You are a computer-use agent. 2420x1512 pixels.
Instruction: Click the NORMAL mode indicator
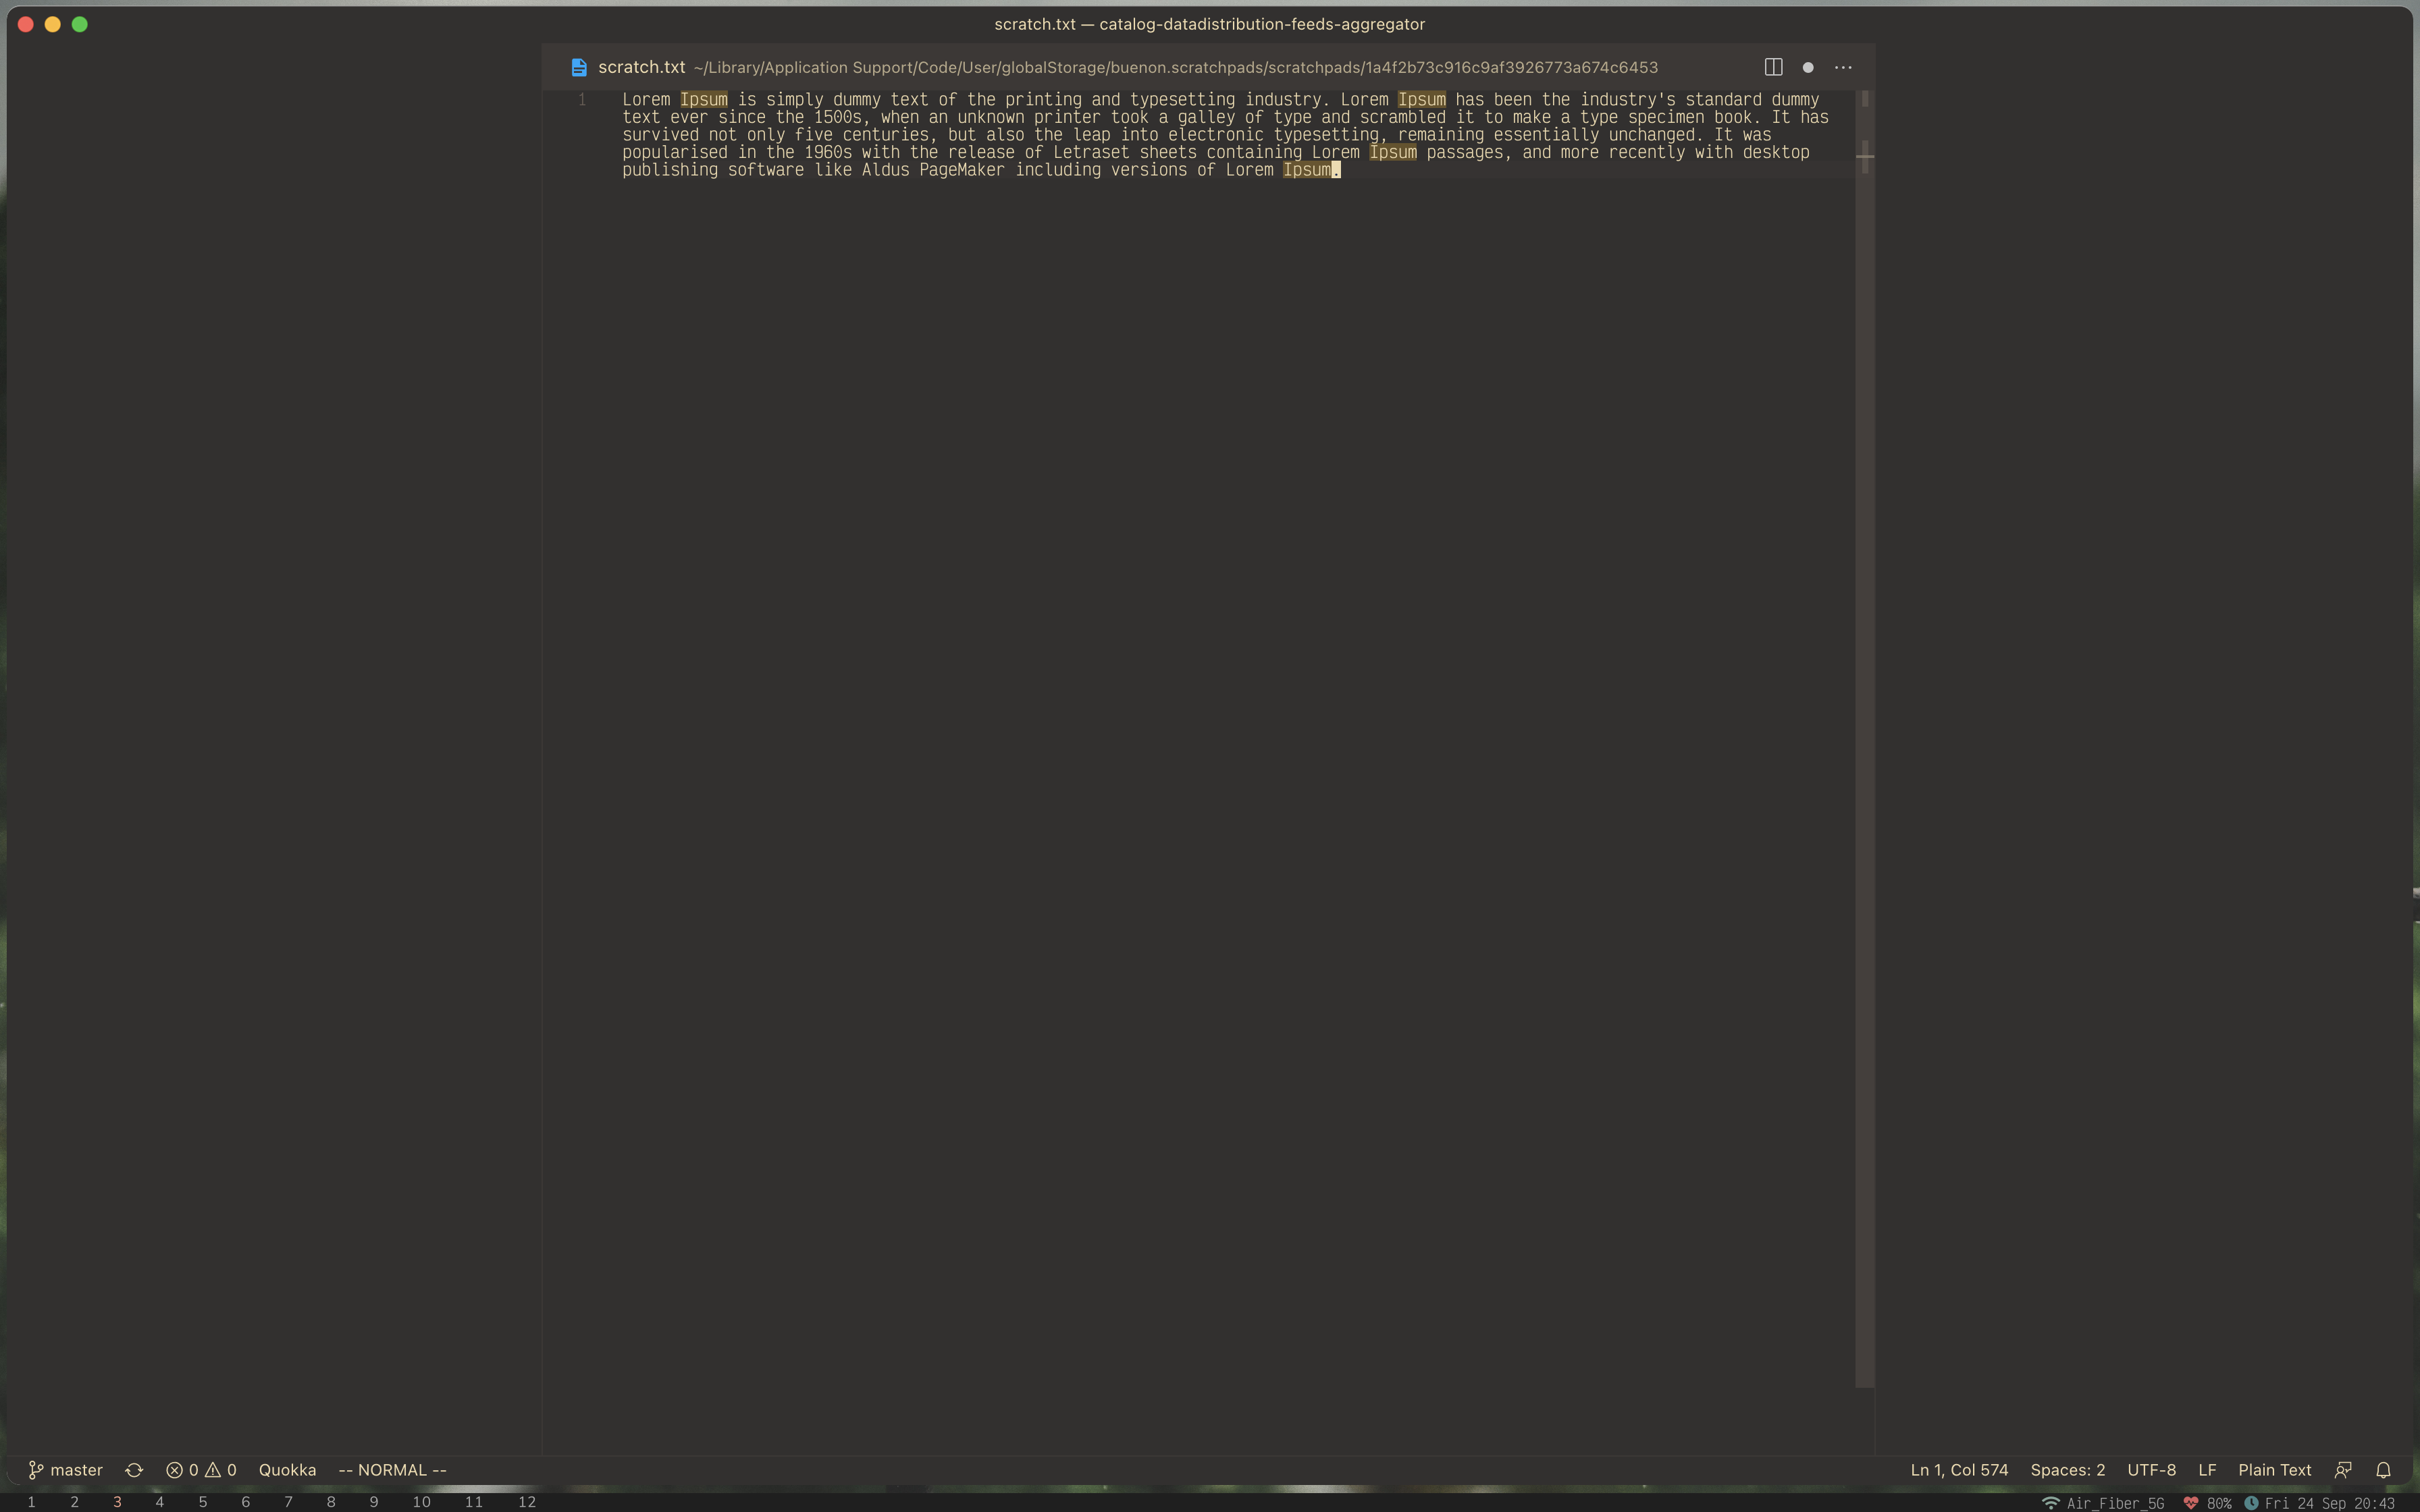(392, 1469)
